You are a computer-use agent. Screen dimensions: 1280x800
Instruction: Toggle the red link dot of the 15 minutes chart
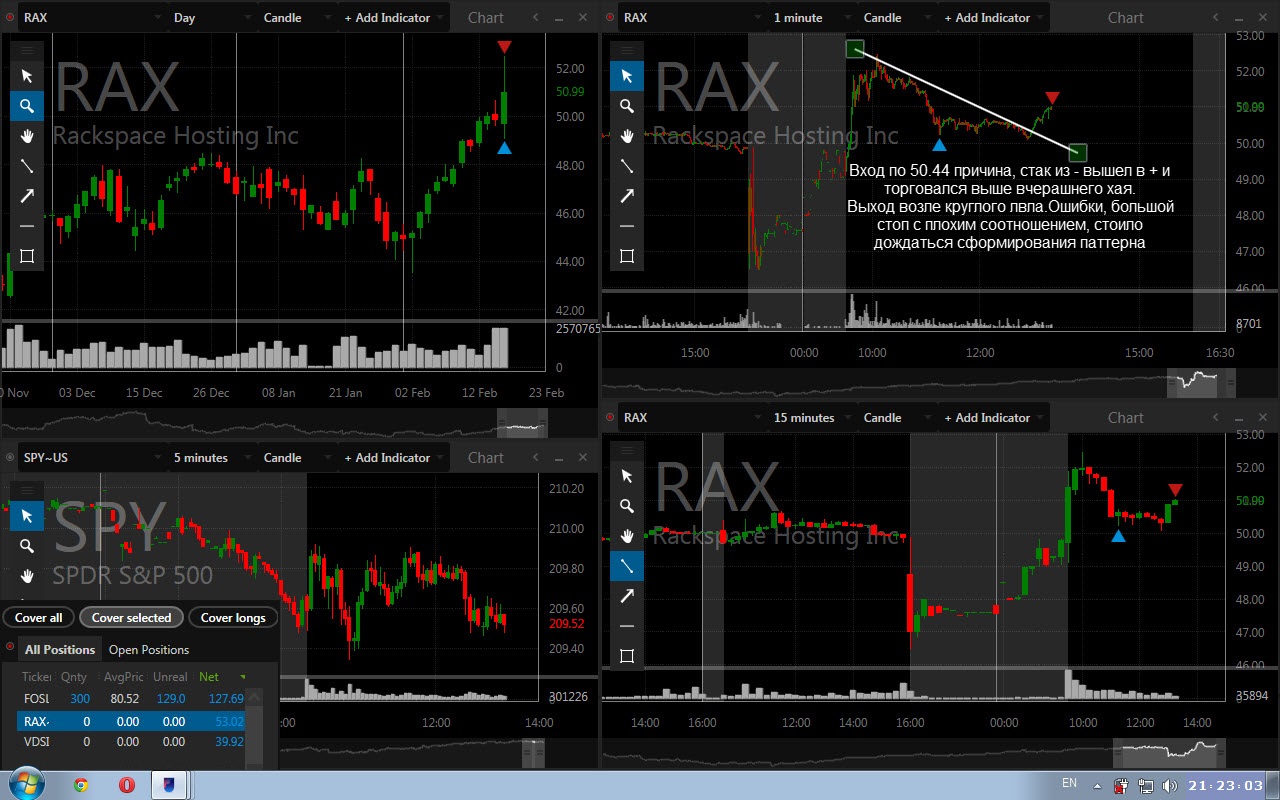point(609,417)
